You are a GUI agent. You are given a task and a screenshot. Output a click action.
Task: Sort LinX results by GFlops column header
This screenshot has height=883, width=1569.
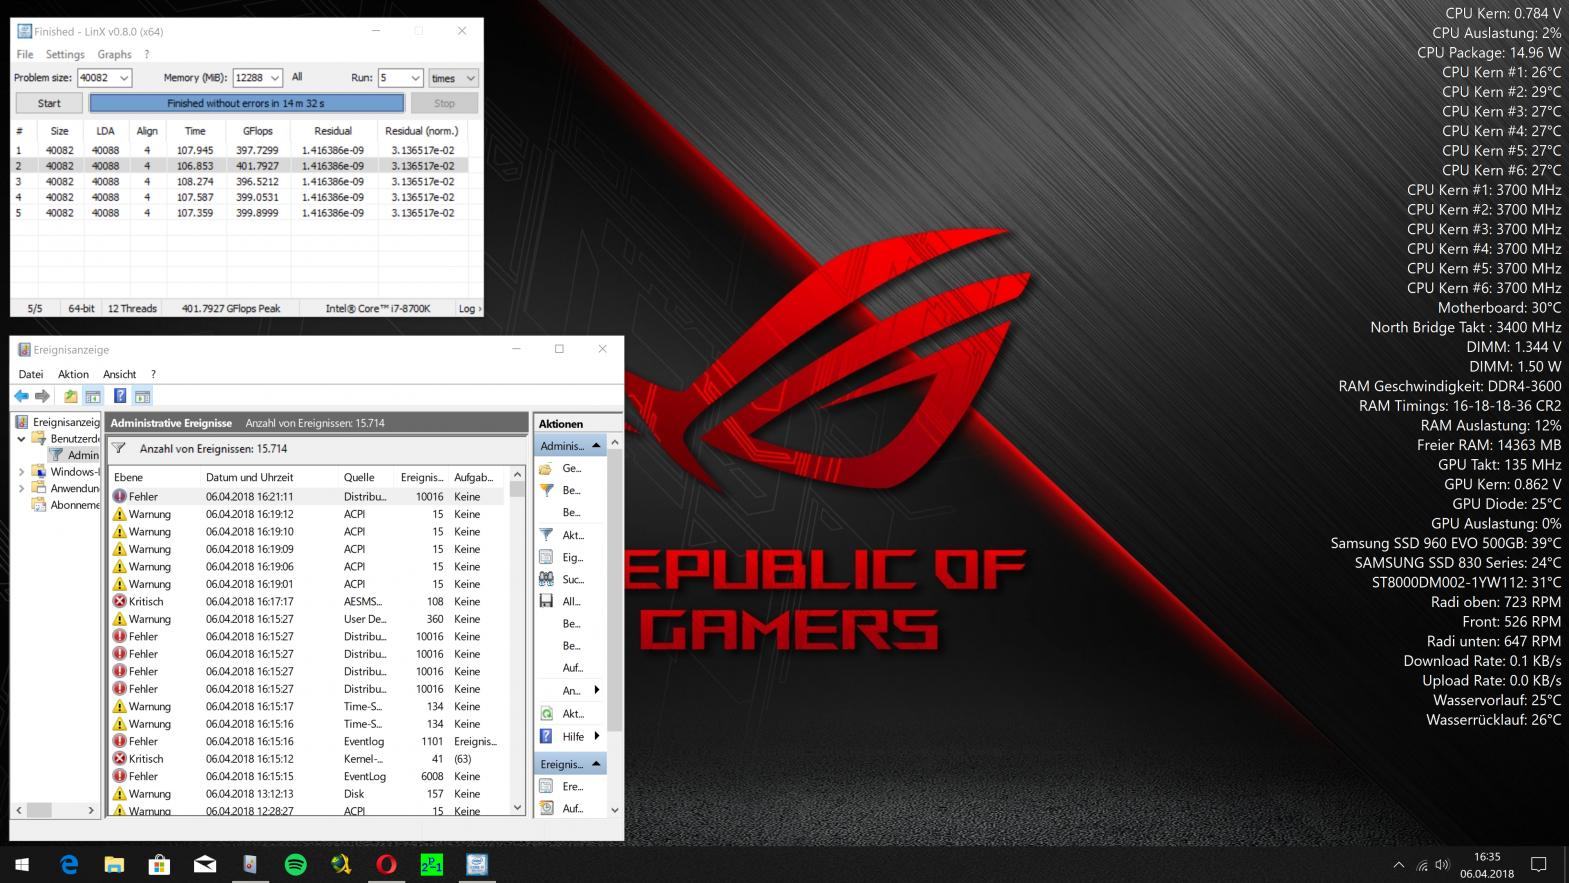[258, 131]
